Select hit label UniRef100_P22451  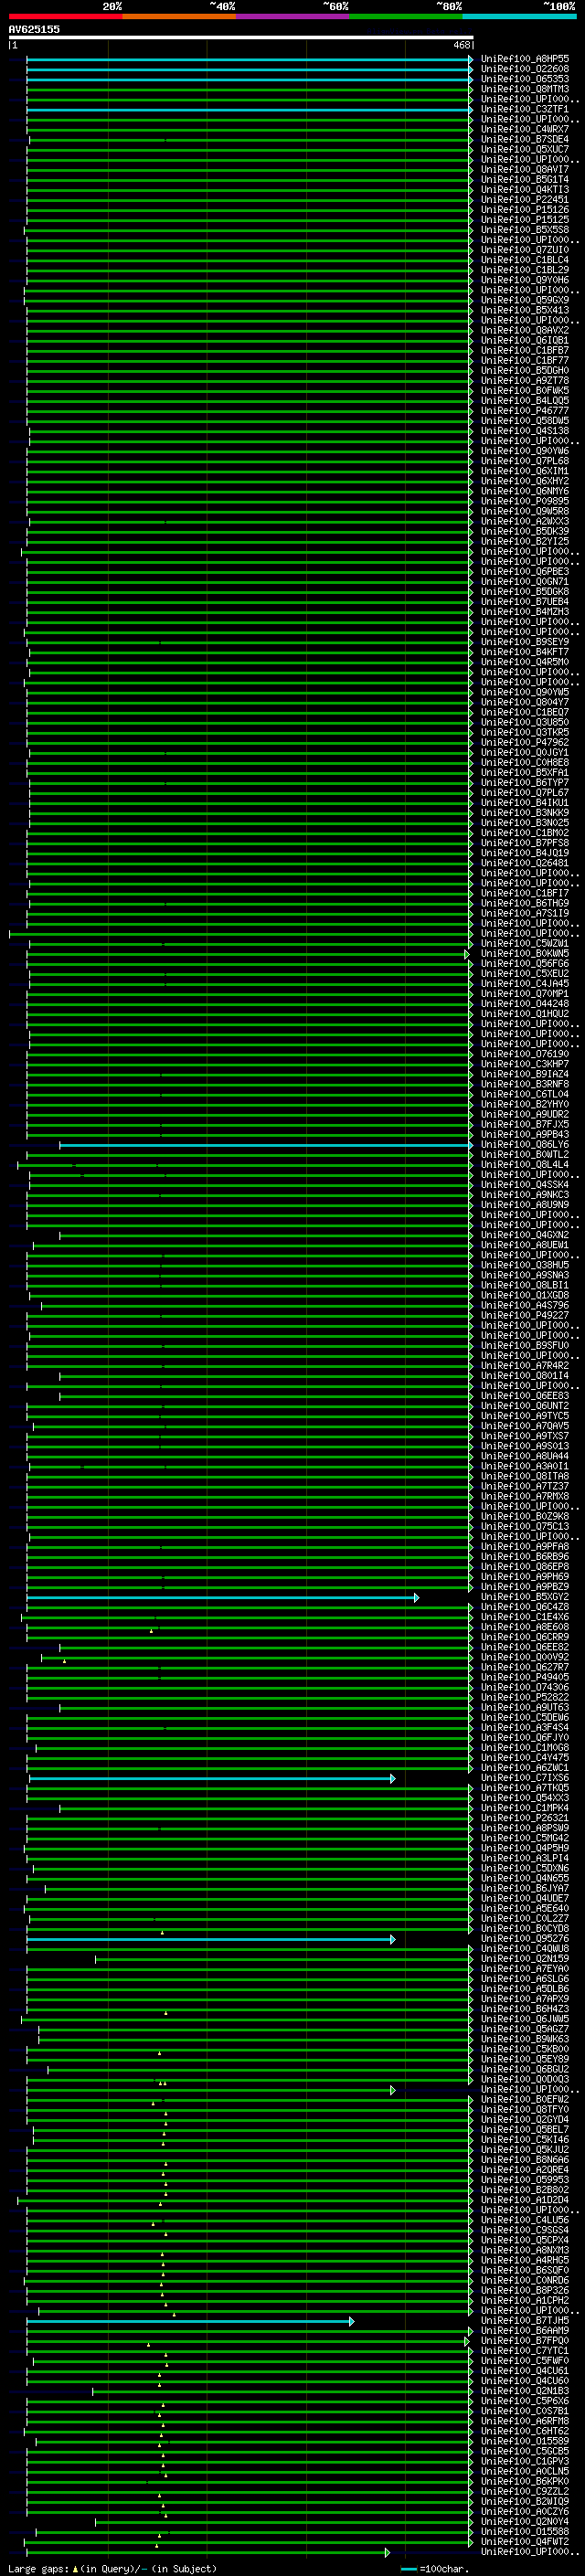(525, 200)
